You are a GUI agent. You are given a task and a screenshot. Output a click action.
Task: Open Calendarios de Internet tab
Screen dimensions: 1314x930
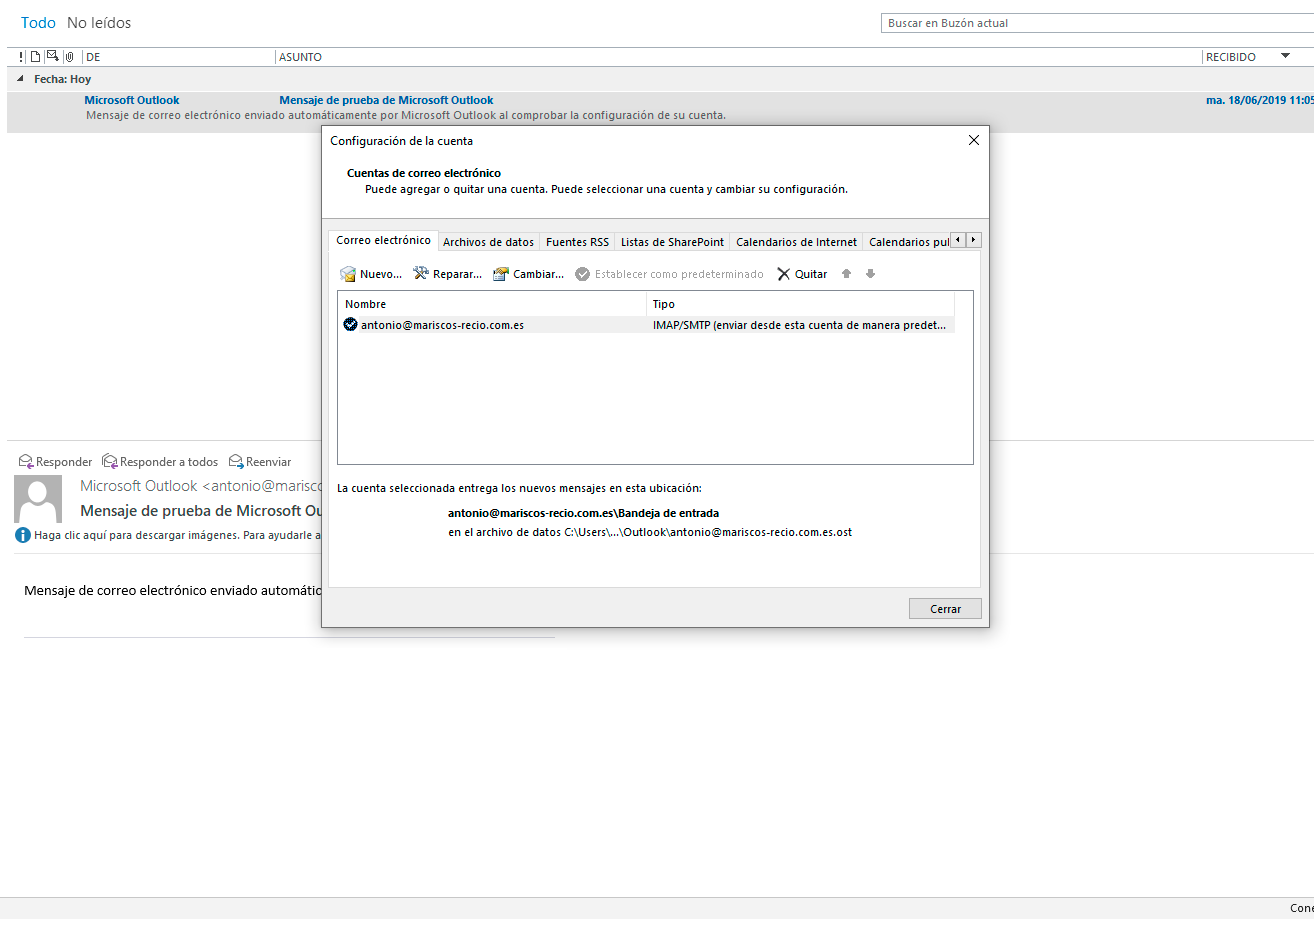click(796, 242)
